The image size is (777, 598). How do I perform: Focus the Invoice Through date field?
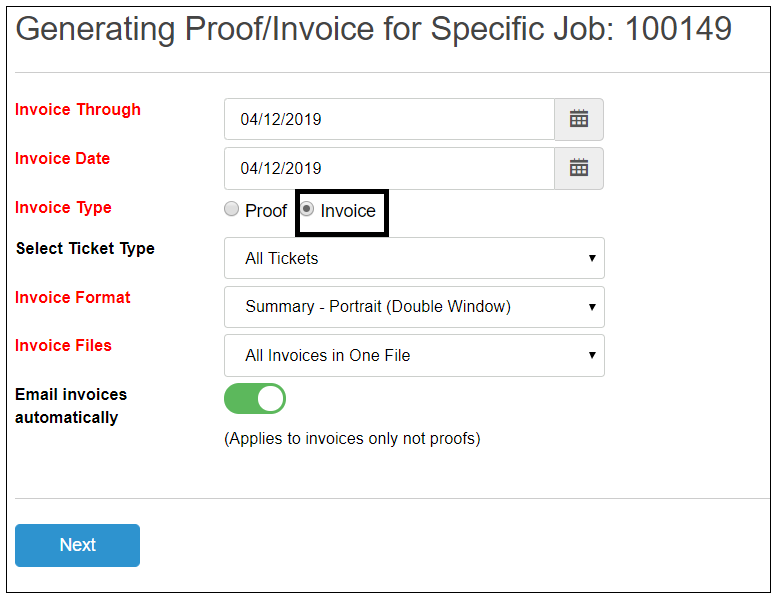(389, 119)
